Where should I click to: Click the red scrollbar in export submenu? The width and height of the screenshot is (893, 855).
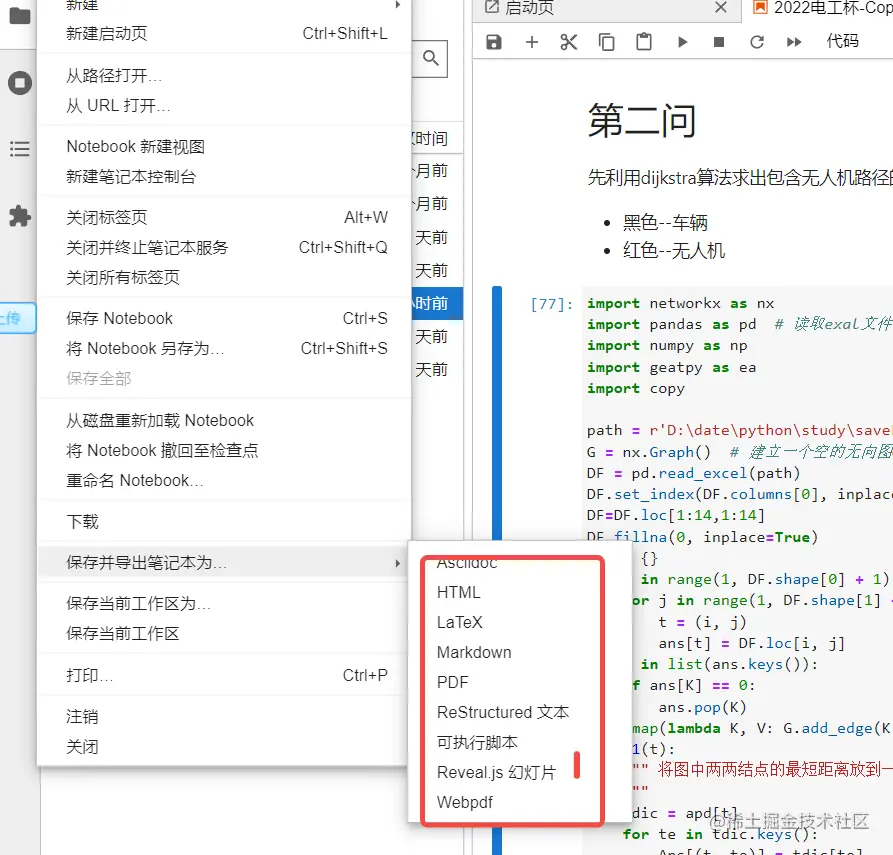[578, 766]
